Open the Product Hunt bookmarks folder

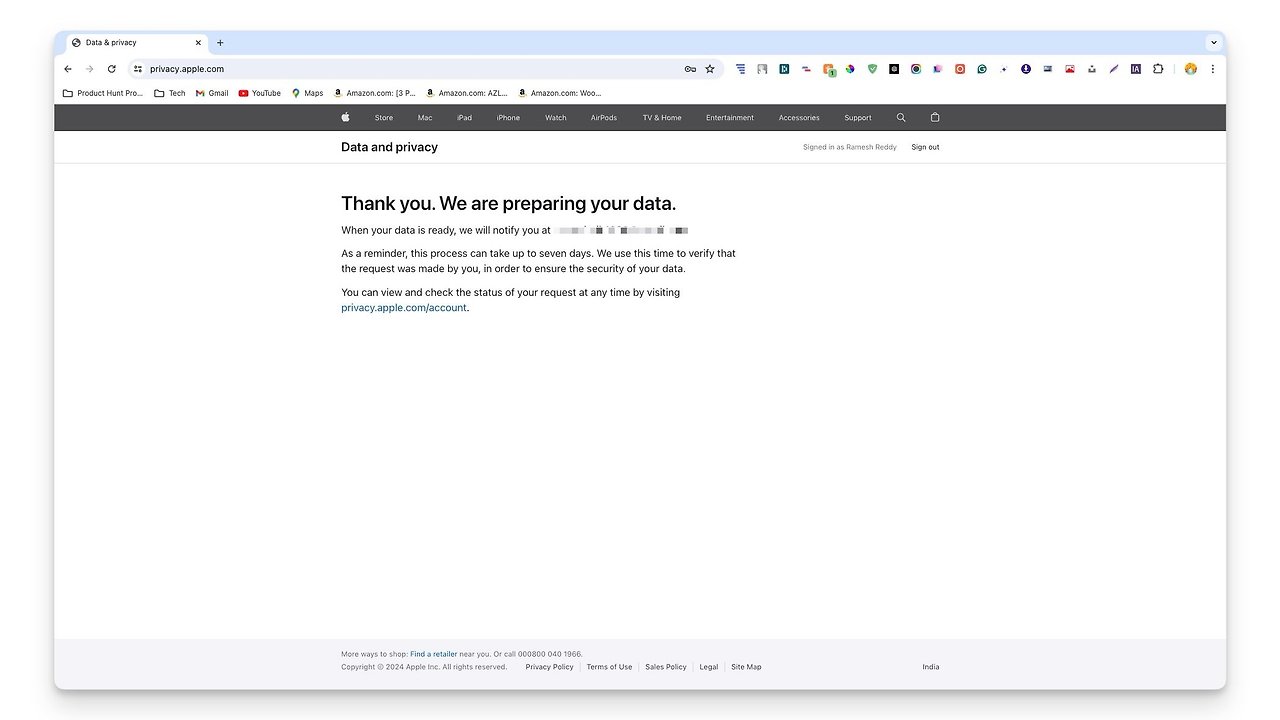click(103, 93)
